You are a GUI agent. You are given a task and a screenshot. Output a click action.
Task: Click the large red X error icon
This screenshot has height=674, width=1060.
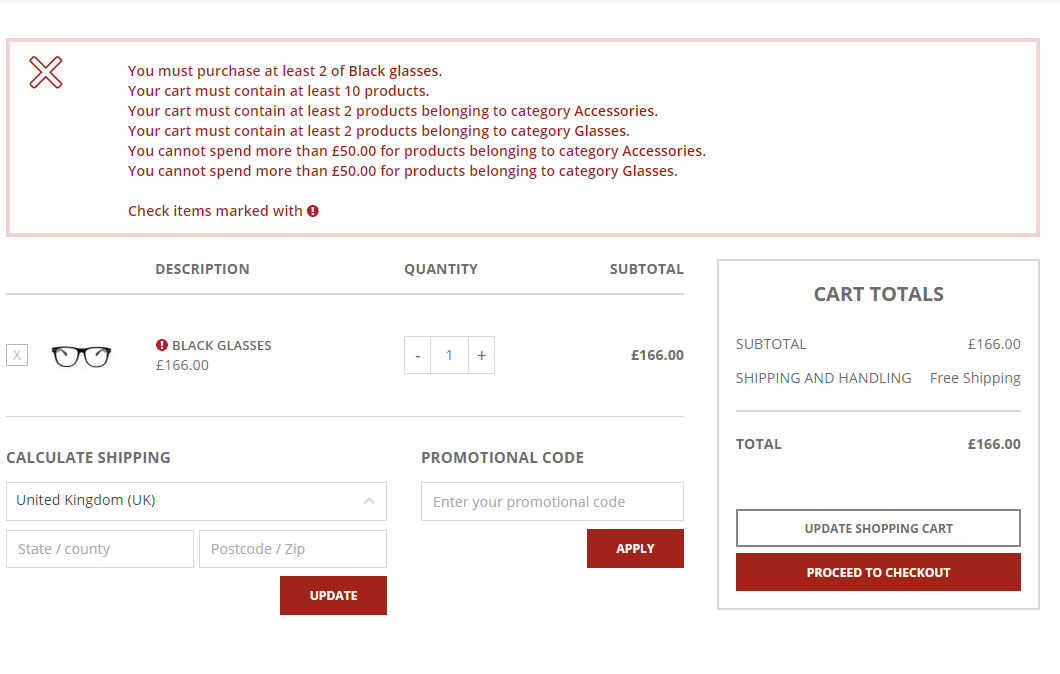46,72
